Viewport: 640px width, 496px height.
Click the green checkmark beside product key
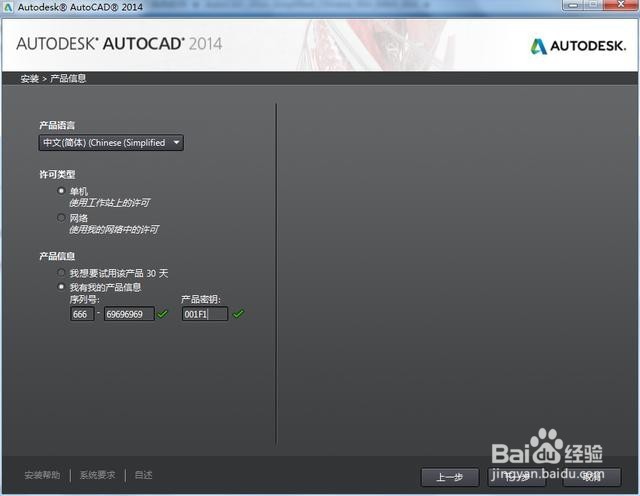238,314
